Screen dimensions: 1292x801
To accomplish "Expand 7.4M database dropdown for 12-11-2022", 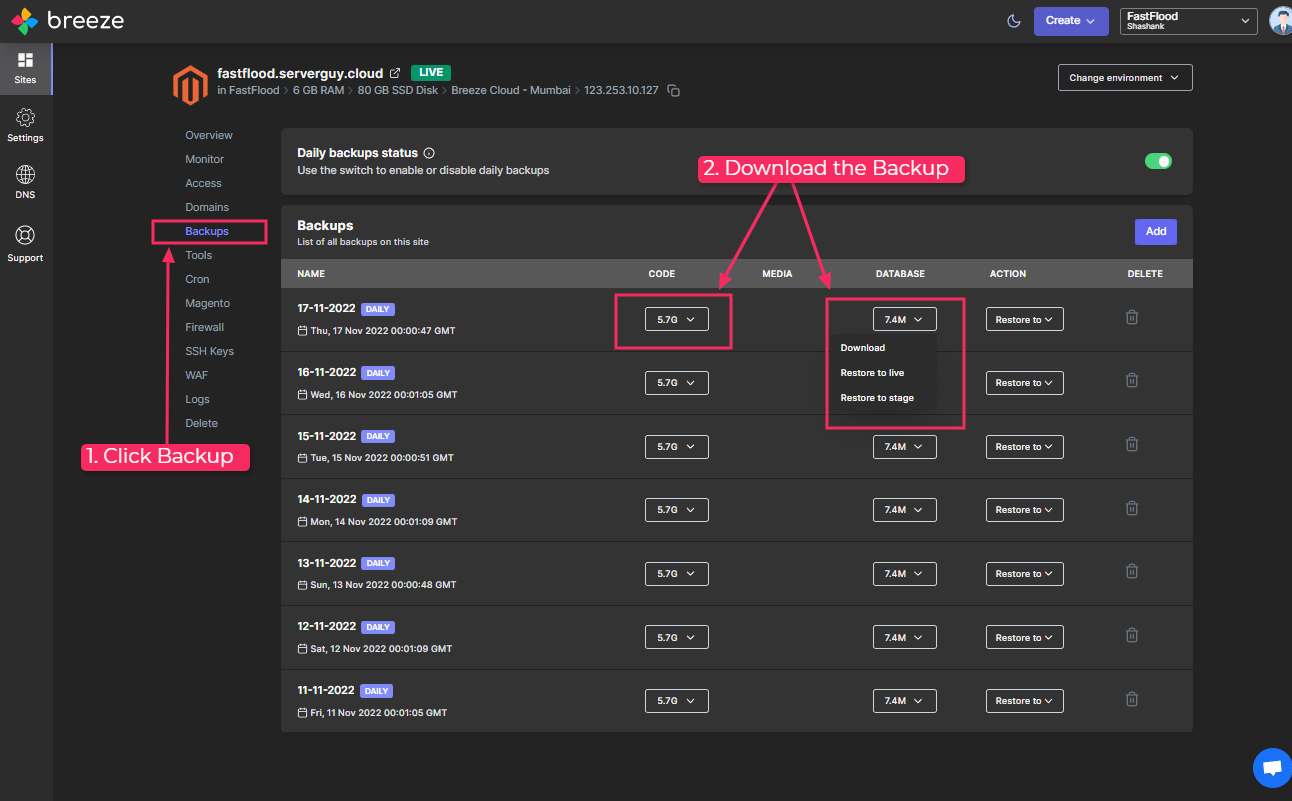I will click(905, 637).
